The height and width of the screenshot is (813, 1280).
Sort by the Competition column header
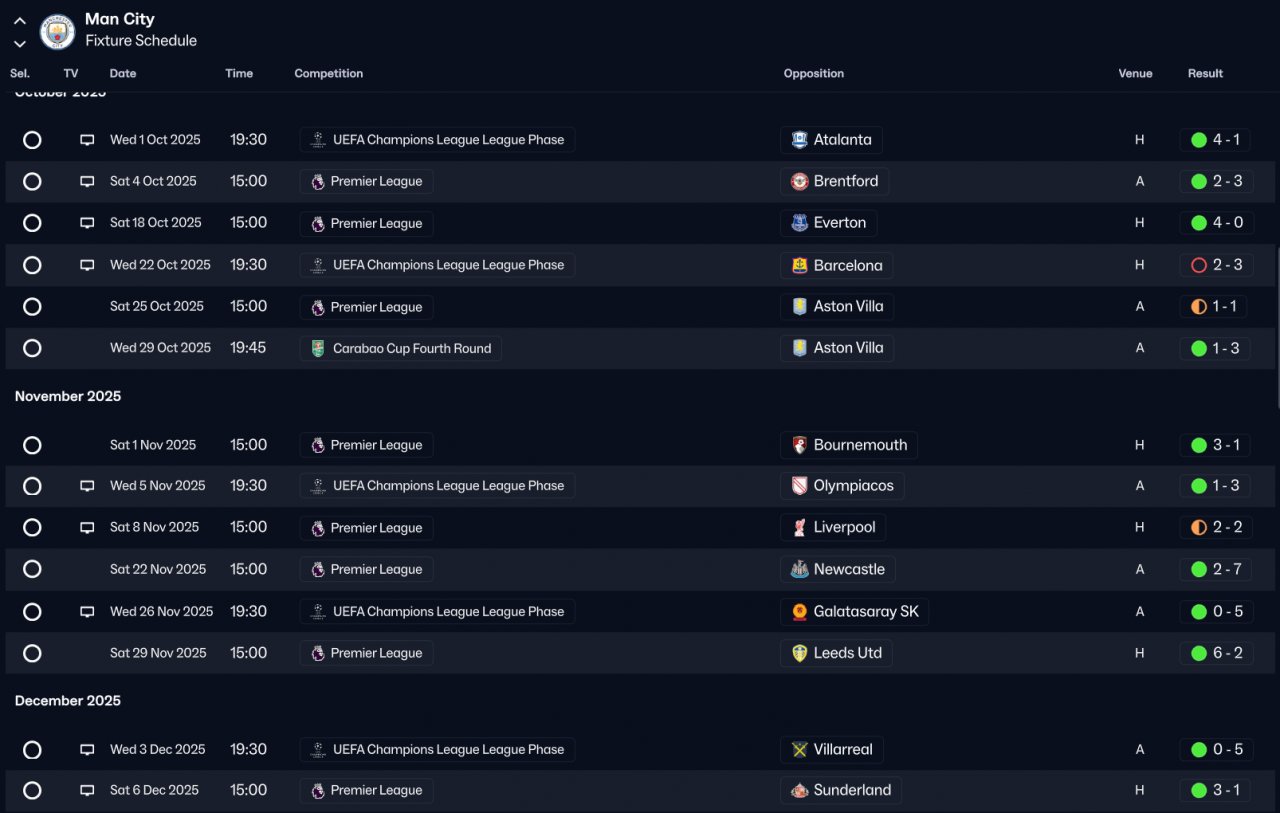coord(328,73)
